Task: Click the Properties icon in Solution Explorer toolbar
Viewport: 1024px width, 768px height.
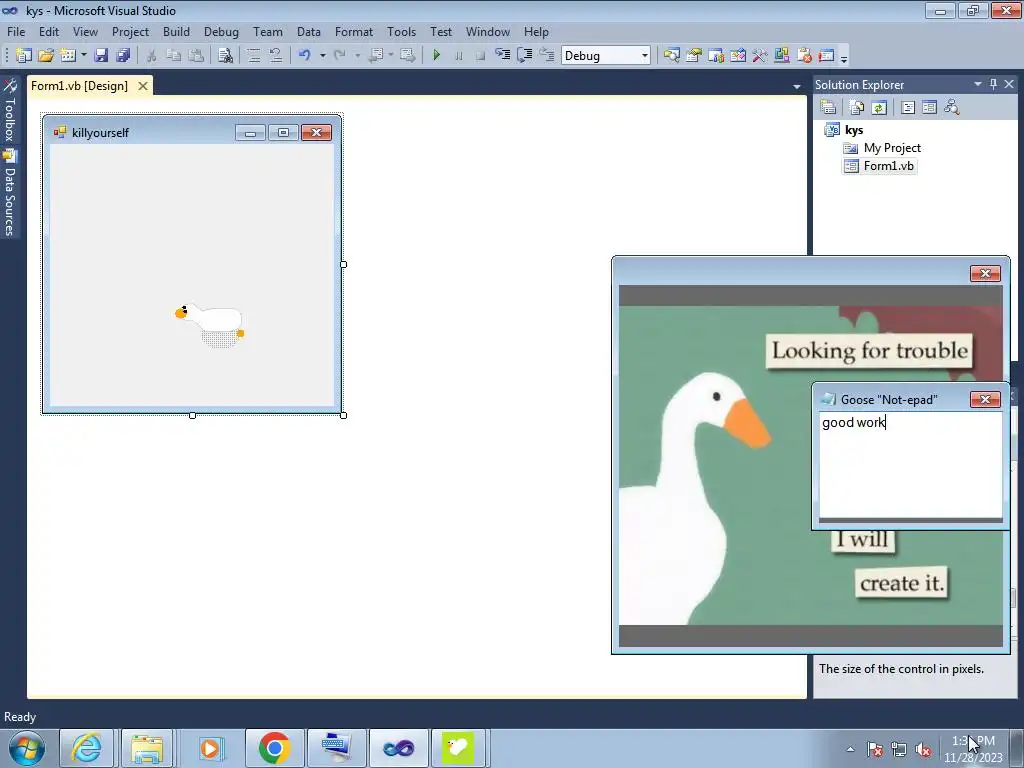Action: tap(828, 107)
